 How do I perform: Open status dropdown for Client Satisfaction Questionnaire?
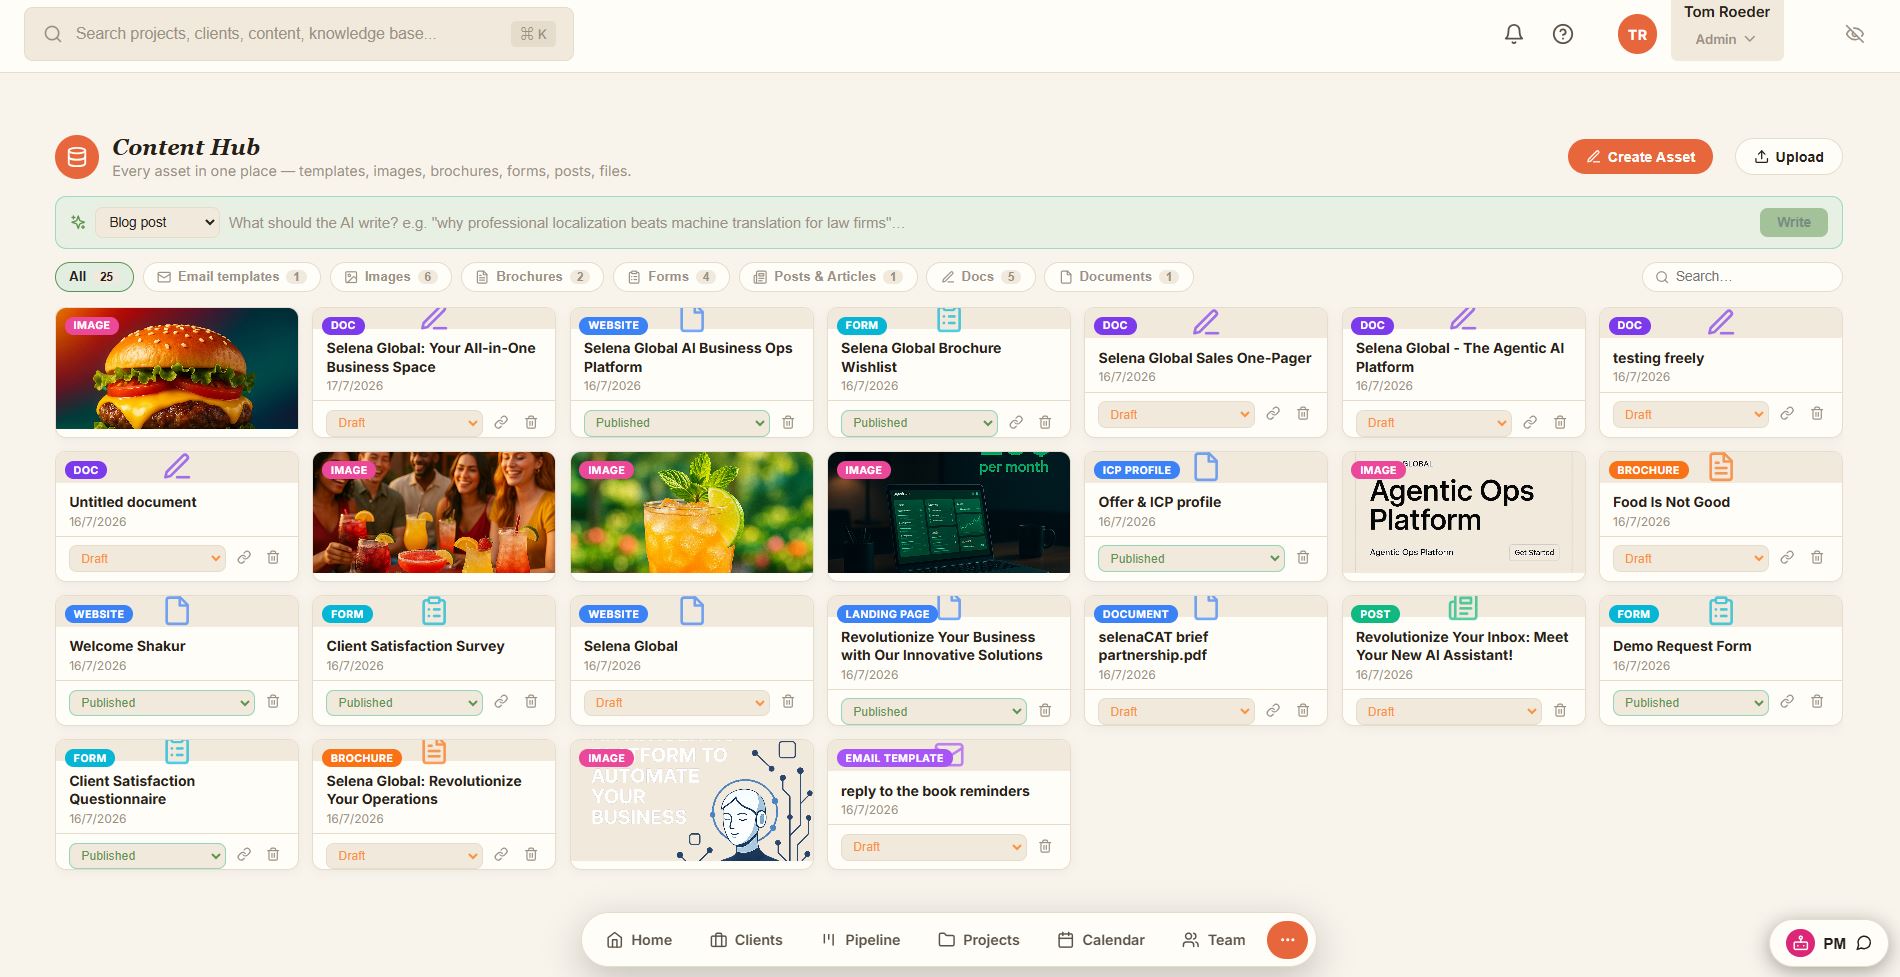pos(147,855)
